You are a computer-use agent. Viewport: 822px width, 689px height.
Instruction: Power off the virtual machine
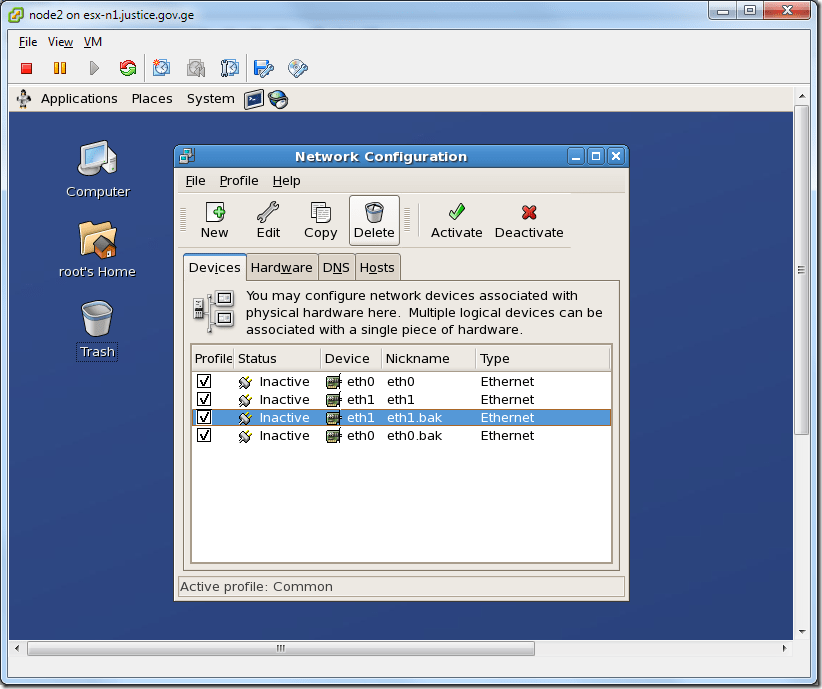click(27, 67)
